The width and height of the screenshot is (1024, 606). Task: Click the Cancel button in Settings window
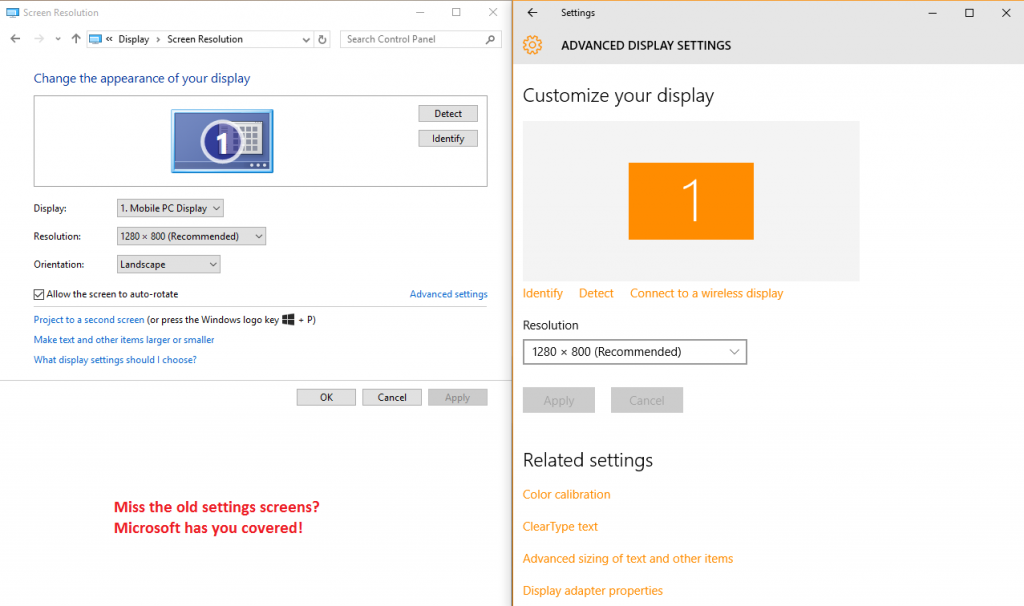point(647,400)
